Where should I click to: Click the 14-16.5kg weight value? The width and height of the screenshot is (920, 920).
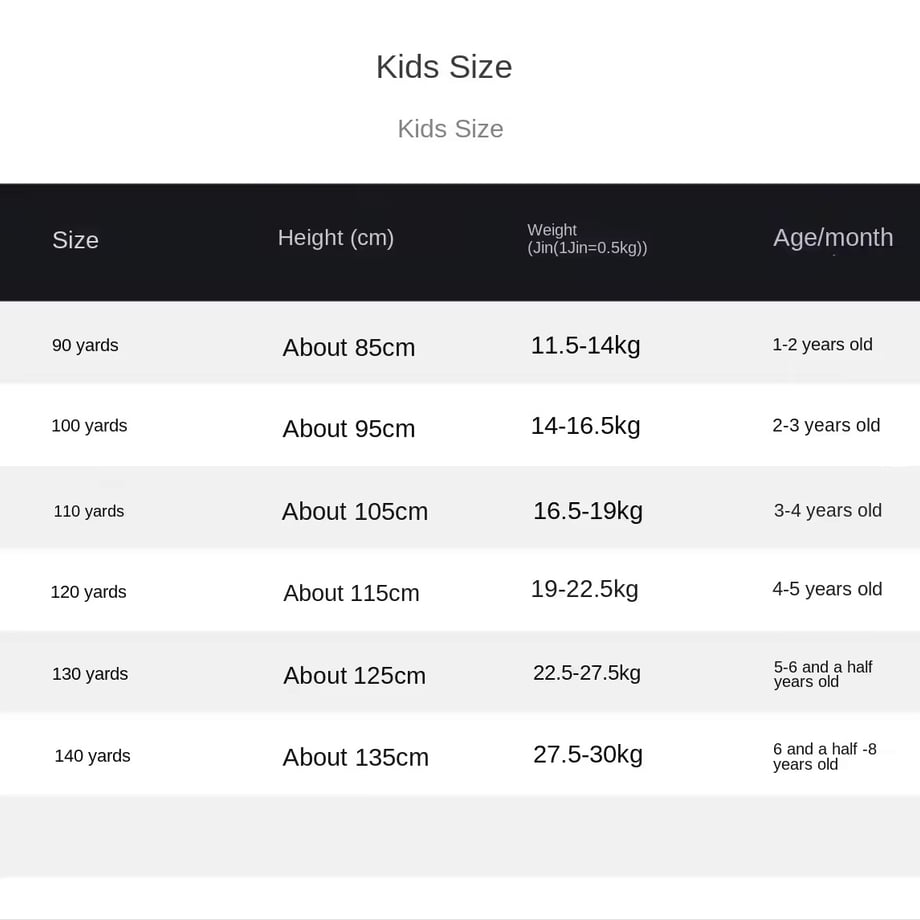click(x=586, y=427)
